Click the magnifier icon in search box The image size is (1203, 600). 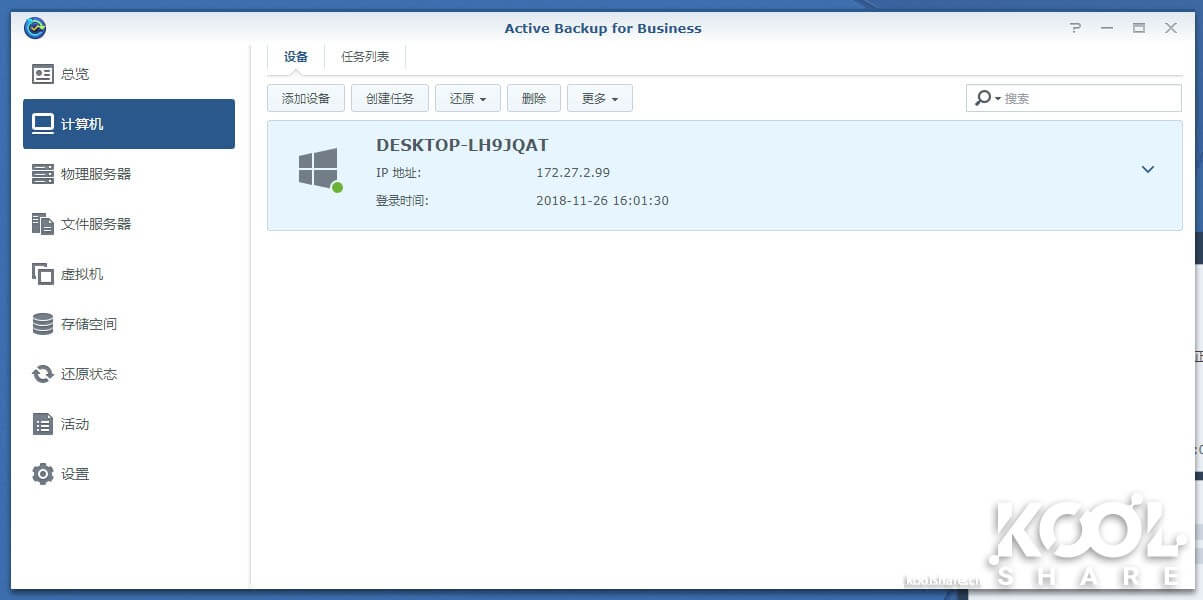pyautogui.click(x=983, y=98)
